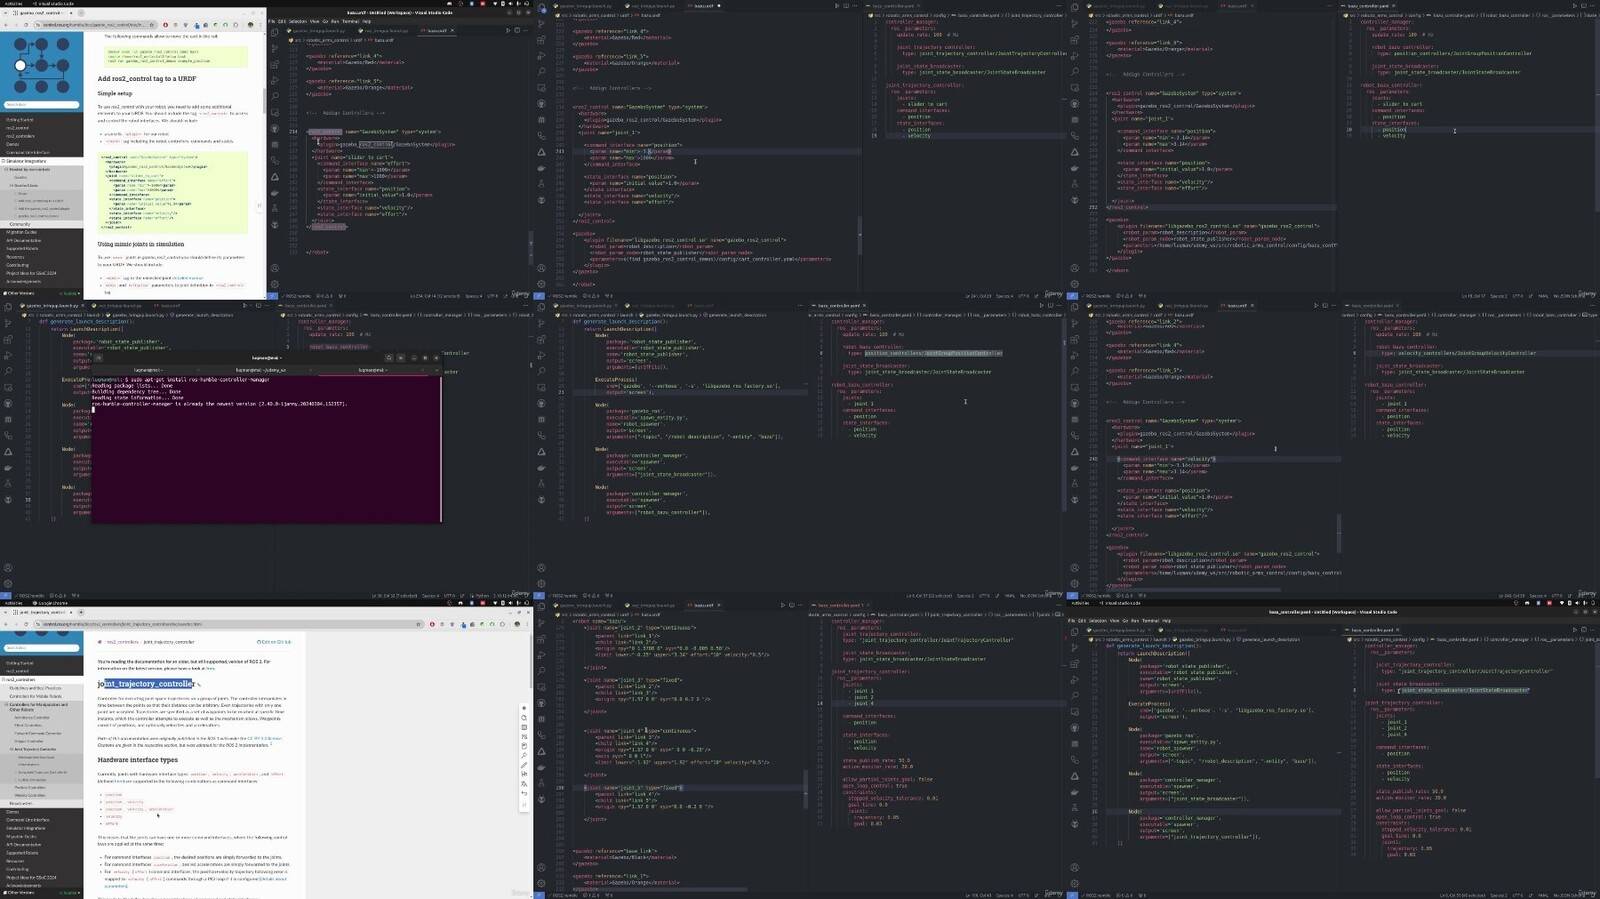The width and height of the screenshot is (1600, 899).
Task: Click undo arrow in floating annotation toolbar
Action: coord(524,793)
